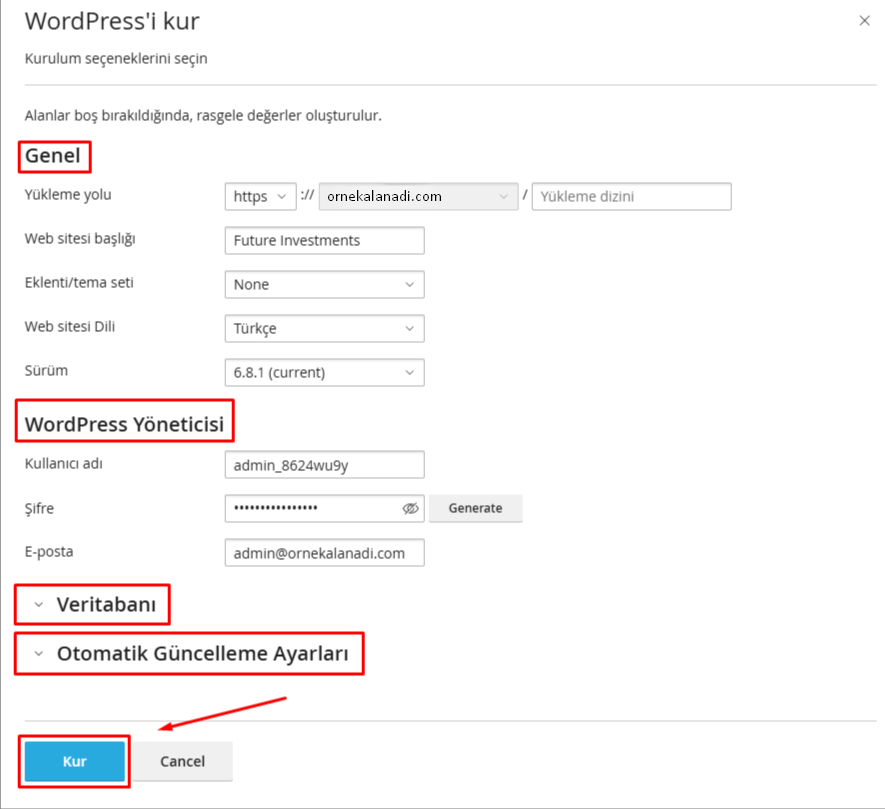Screen dimensions: 885x809
Task: Open the ornekalanadi.com domain dropdown
Action: [x=418, y=196]
